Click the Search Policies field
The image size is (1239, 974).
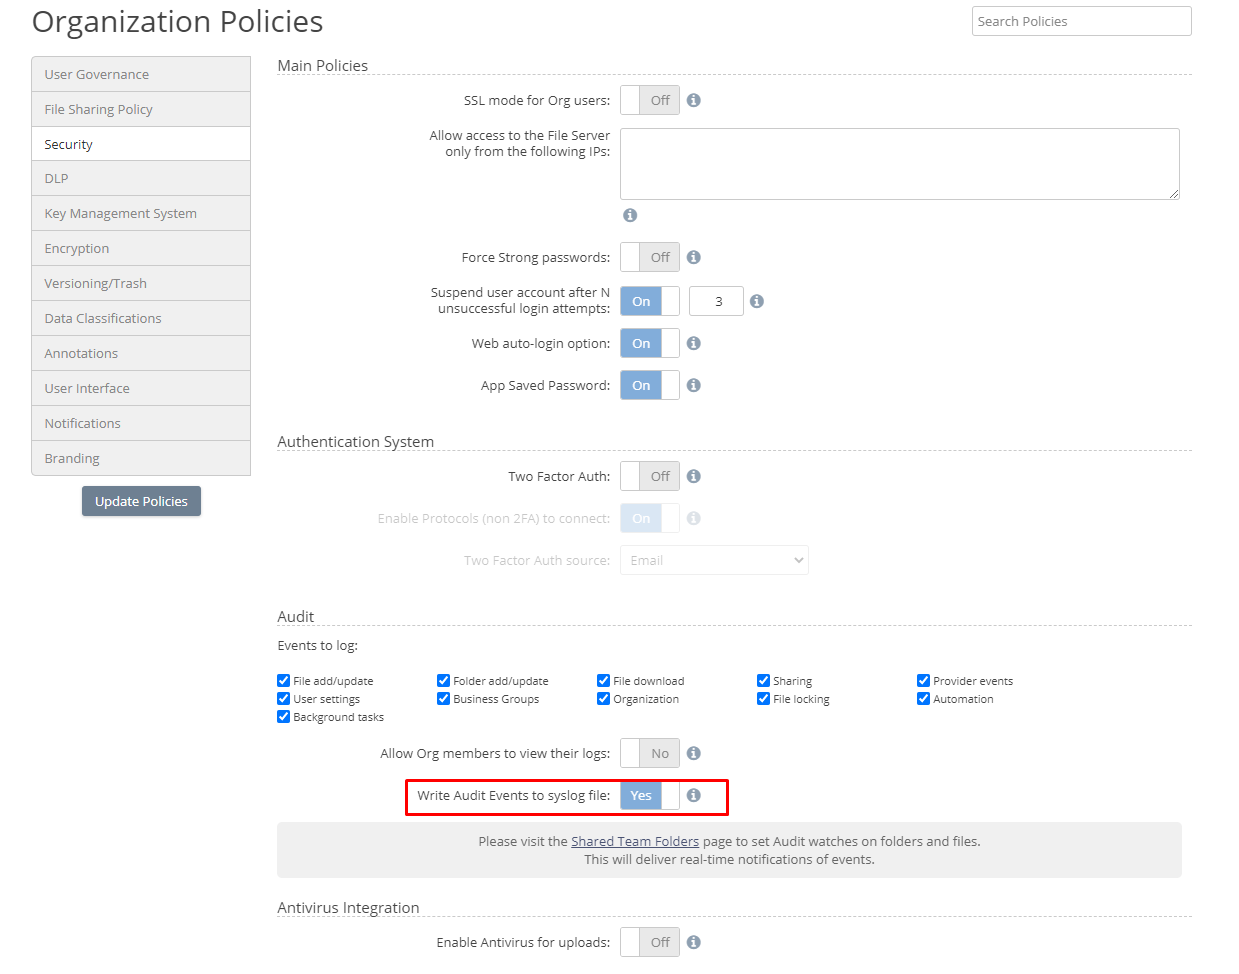(1081, 21)
